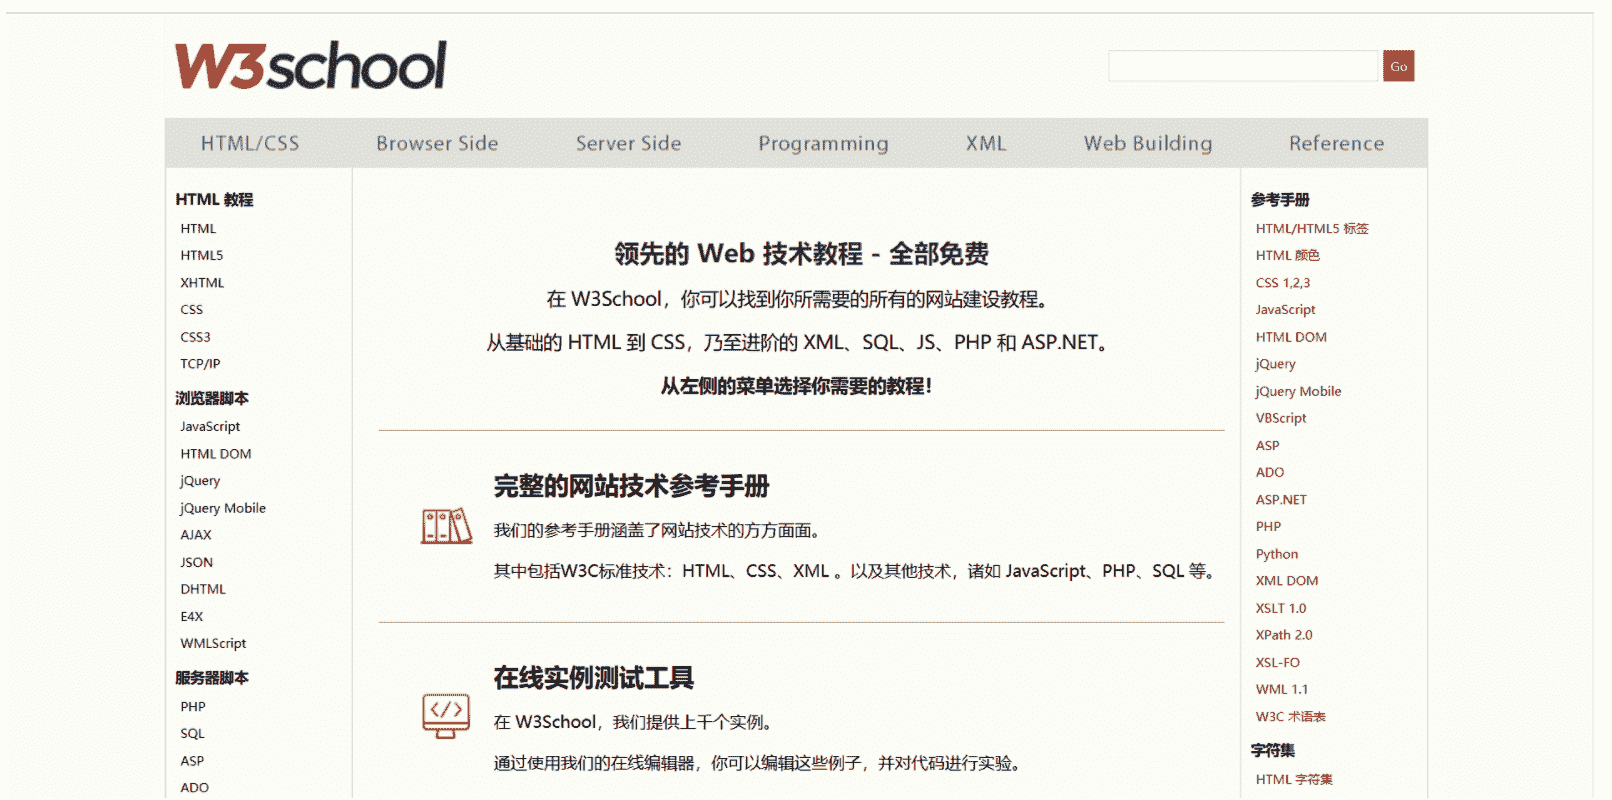The image size is (1612, 800).
Task: Select Web Building in the navbar
Action: 1148,143
